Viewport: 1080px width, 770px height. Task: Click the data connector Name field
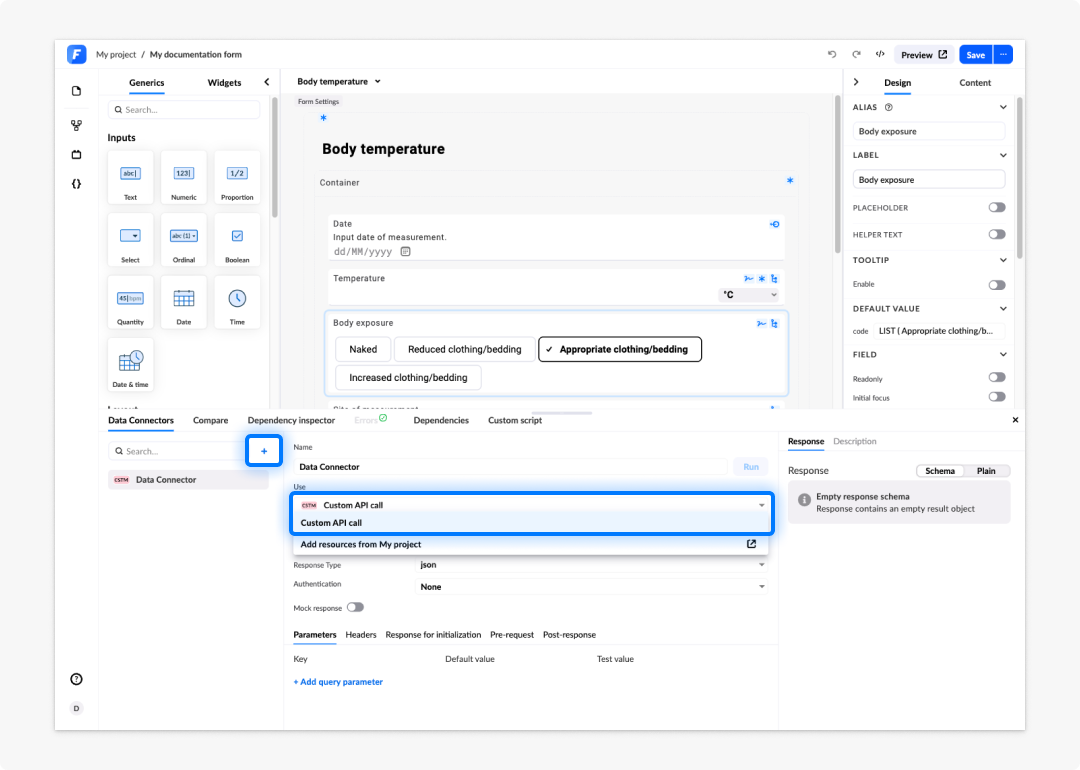click(x=510, y=467)
